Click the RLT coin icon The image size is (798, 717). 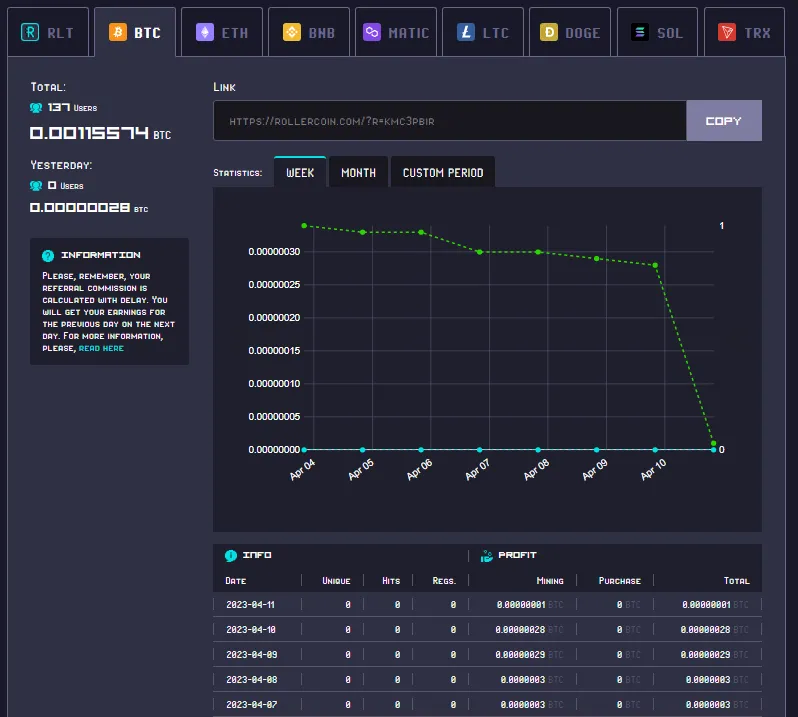pos(30,32)
